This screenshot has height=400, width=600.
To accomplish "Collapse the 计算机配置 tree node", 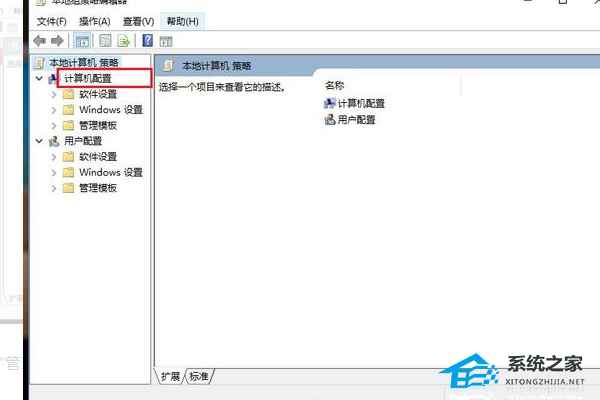I will 39,78.
